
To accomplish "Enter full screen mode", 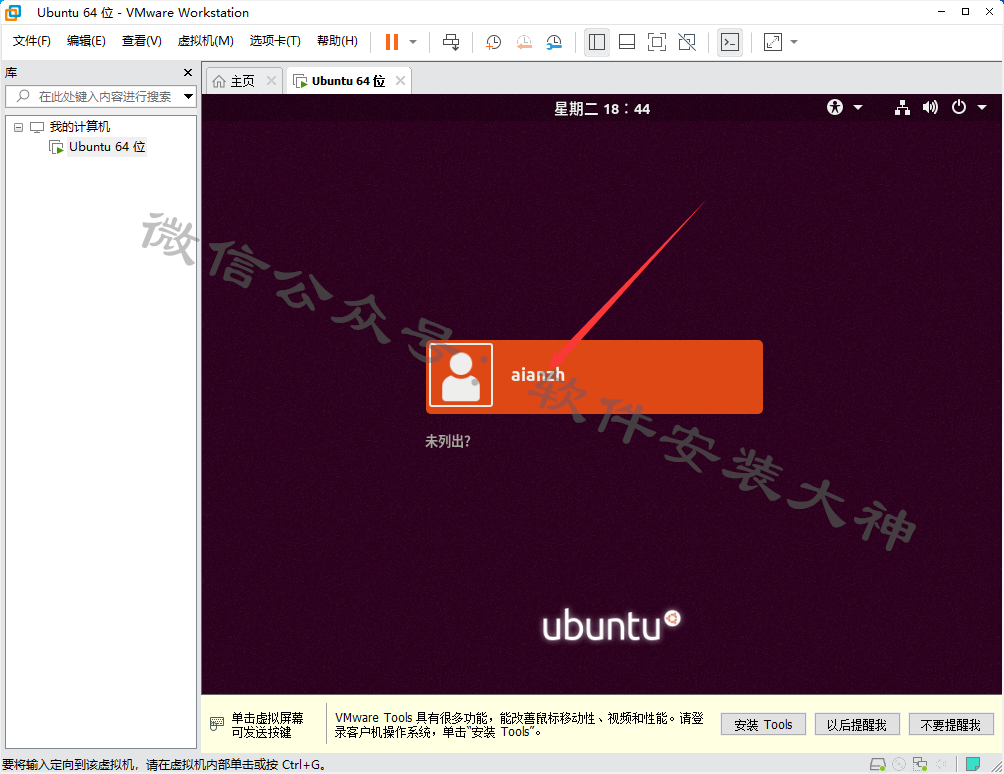I will [657, 42].
